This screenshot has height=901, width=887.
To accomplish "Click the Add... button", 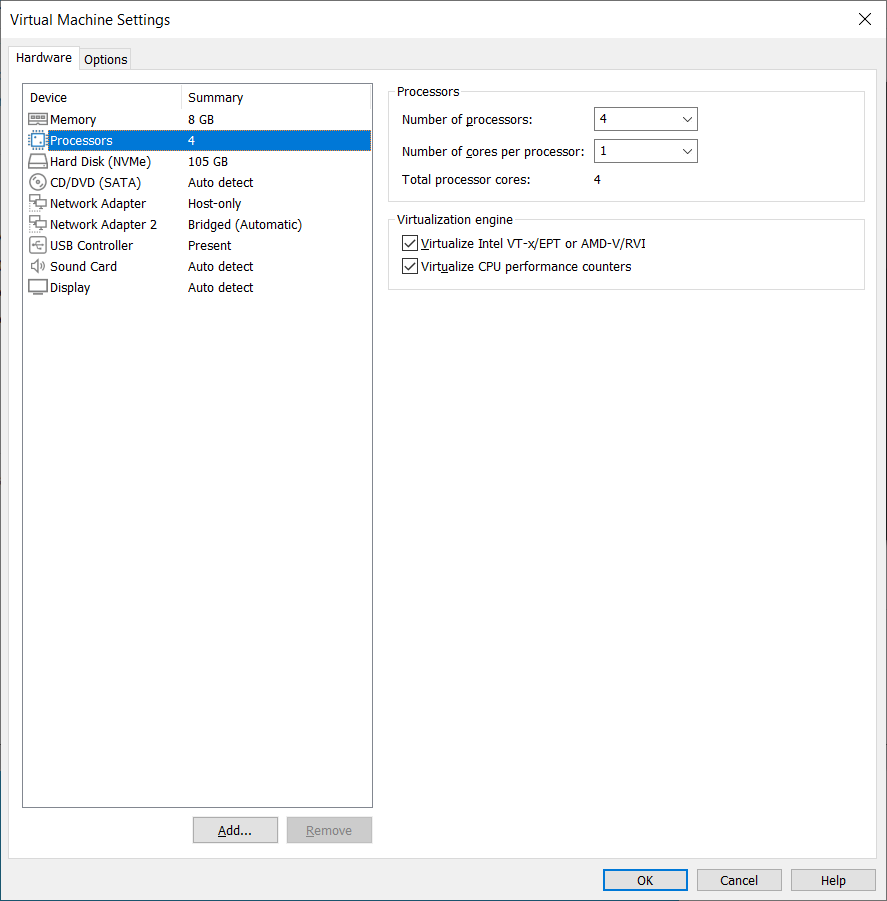I will pyautogui.click(x=235, y=830).
